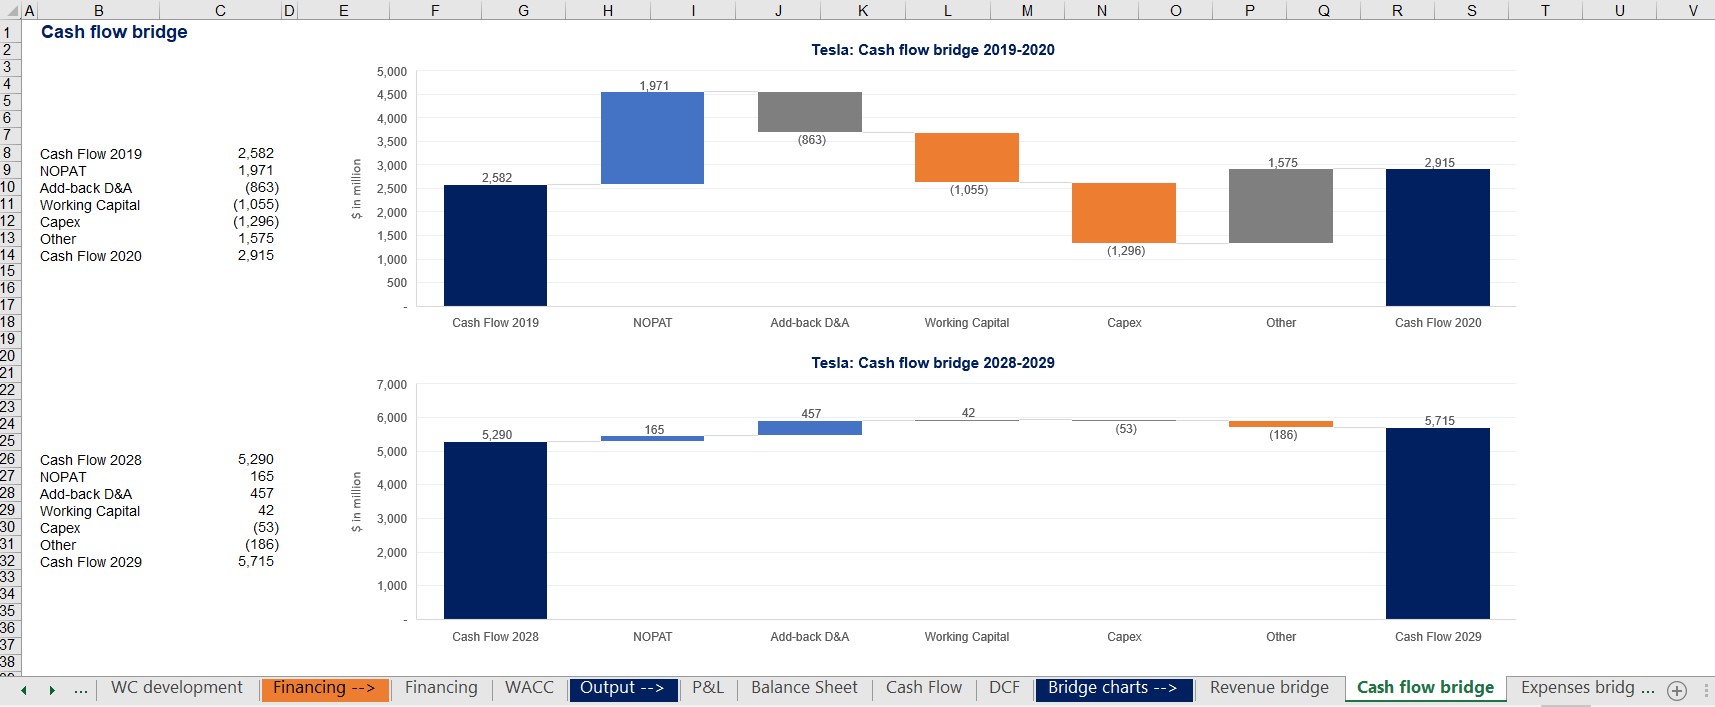Select the 'Cash Flow 2019' label cell
This screenshot has height=707, width=1715.
click(91, 154)
